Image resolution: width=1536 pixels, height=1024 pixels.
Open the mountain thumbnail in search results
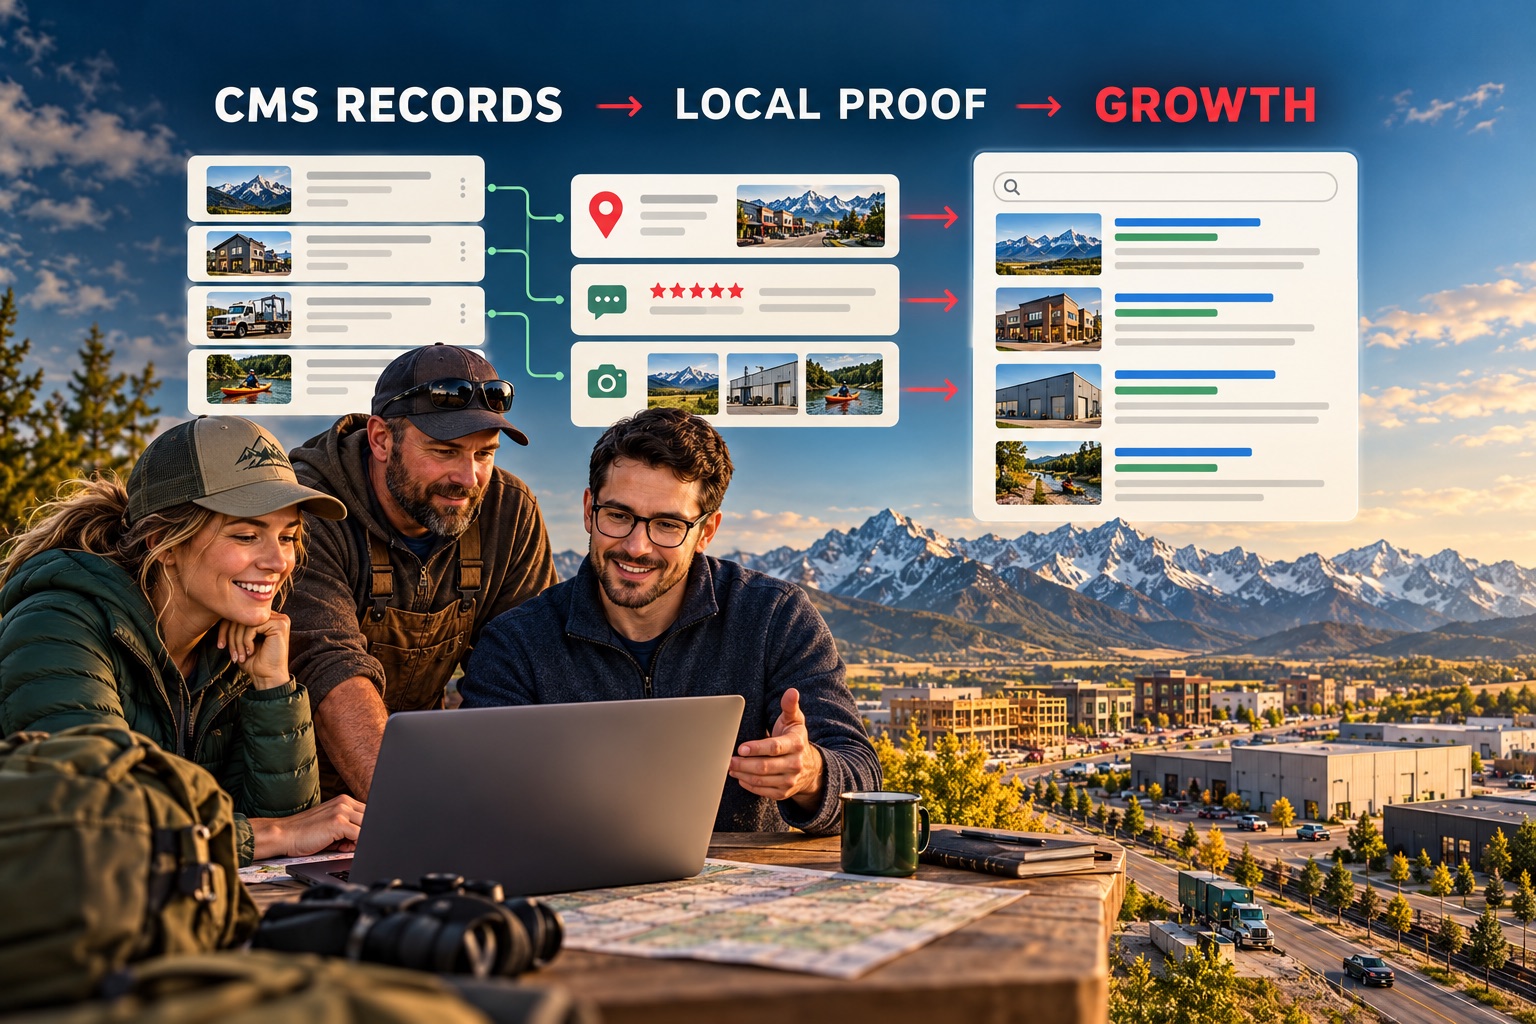[x=1048, y=244]
